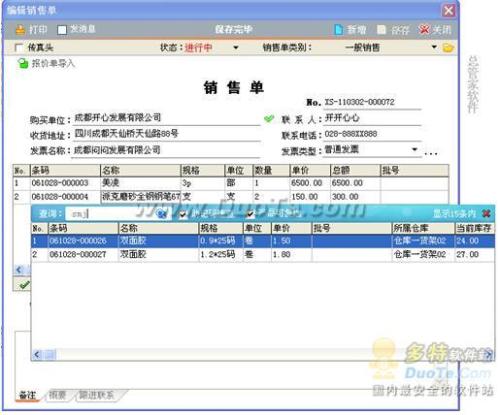Click the green 报价单导入 import icon
Image resolution: width=500 pixels, height=415 pixels.
pos(23,64)
